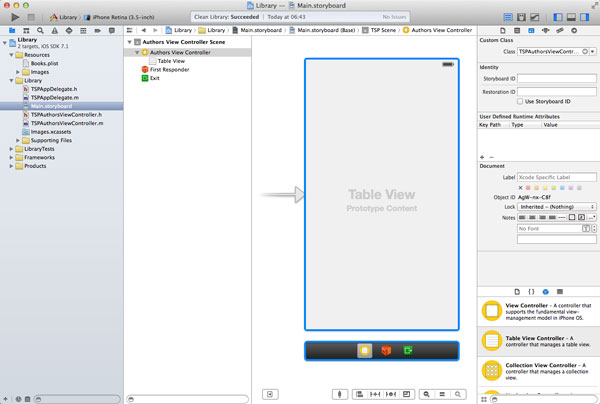The height and width of the screenshot is (404, 600).
Task: Open the Project navigator folder icon
Action: coord(12,31)
